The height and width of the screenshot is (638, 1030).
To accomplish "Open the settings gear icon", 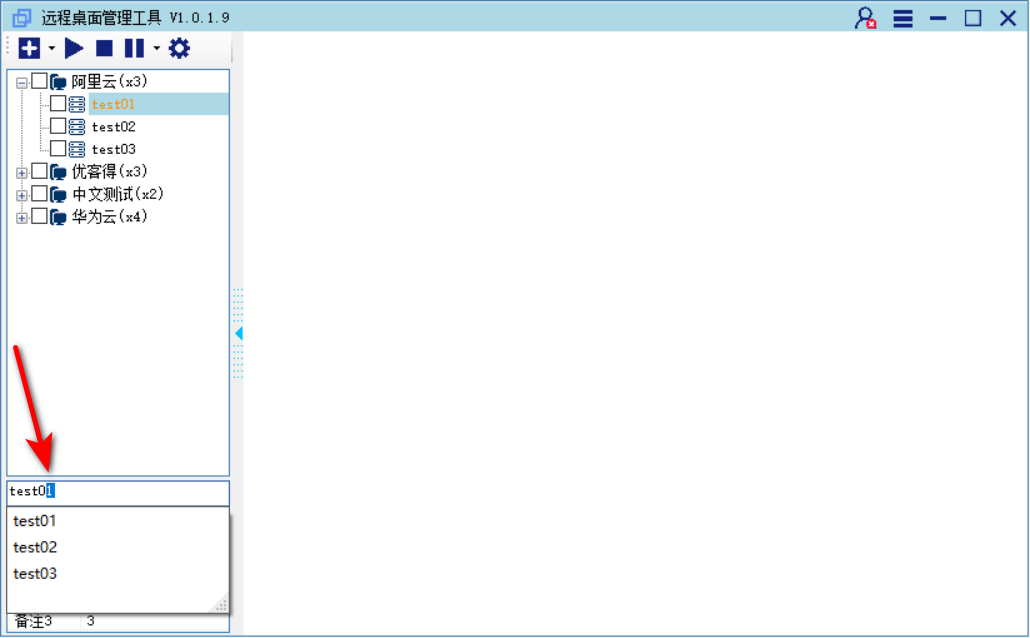I will point(179,48).
